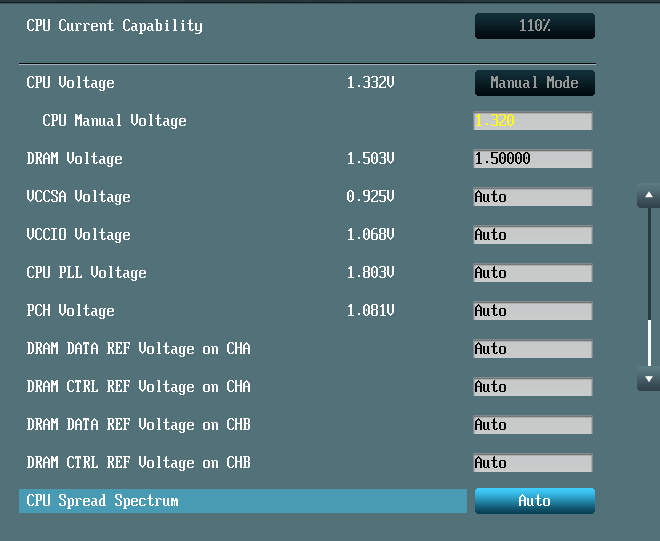Click the 1.503V DRAM voltage reading

(x=370, y=159)
